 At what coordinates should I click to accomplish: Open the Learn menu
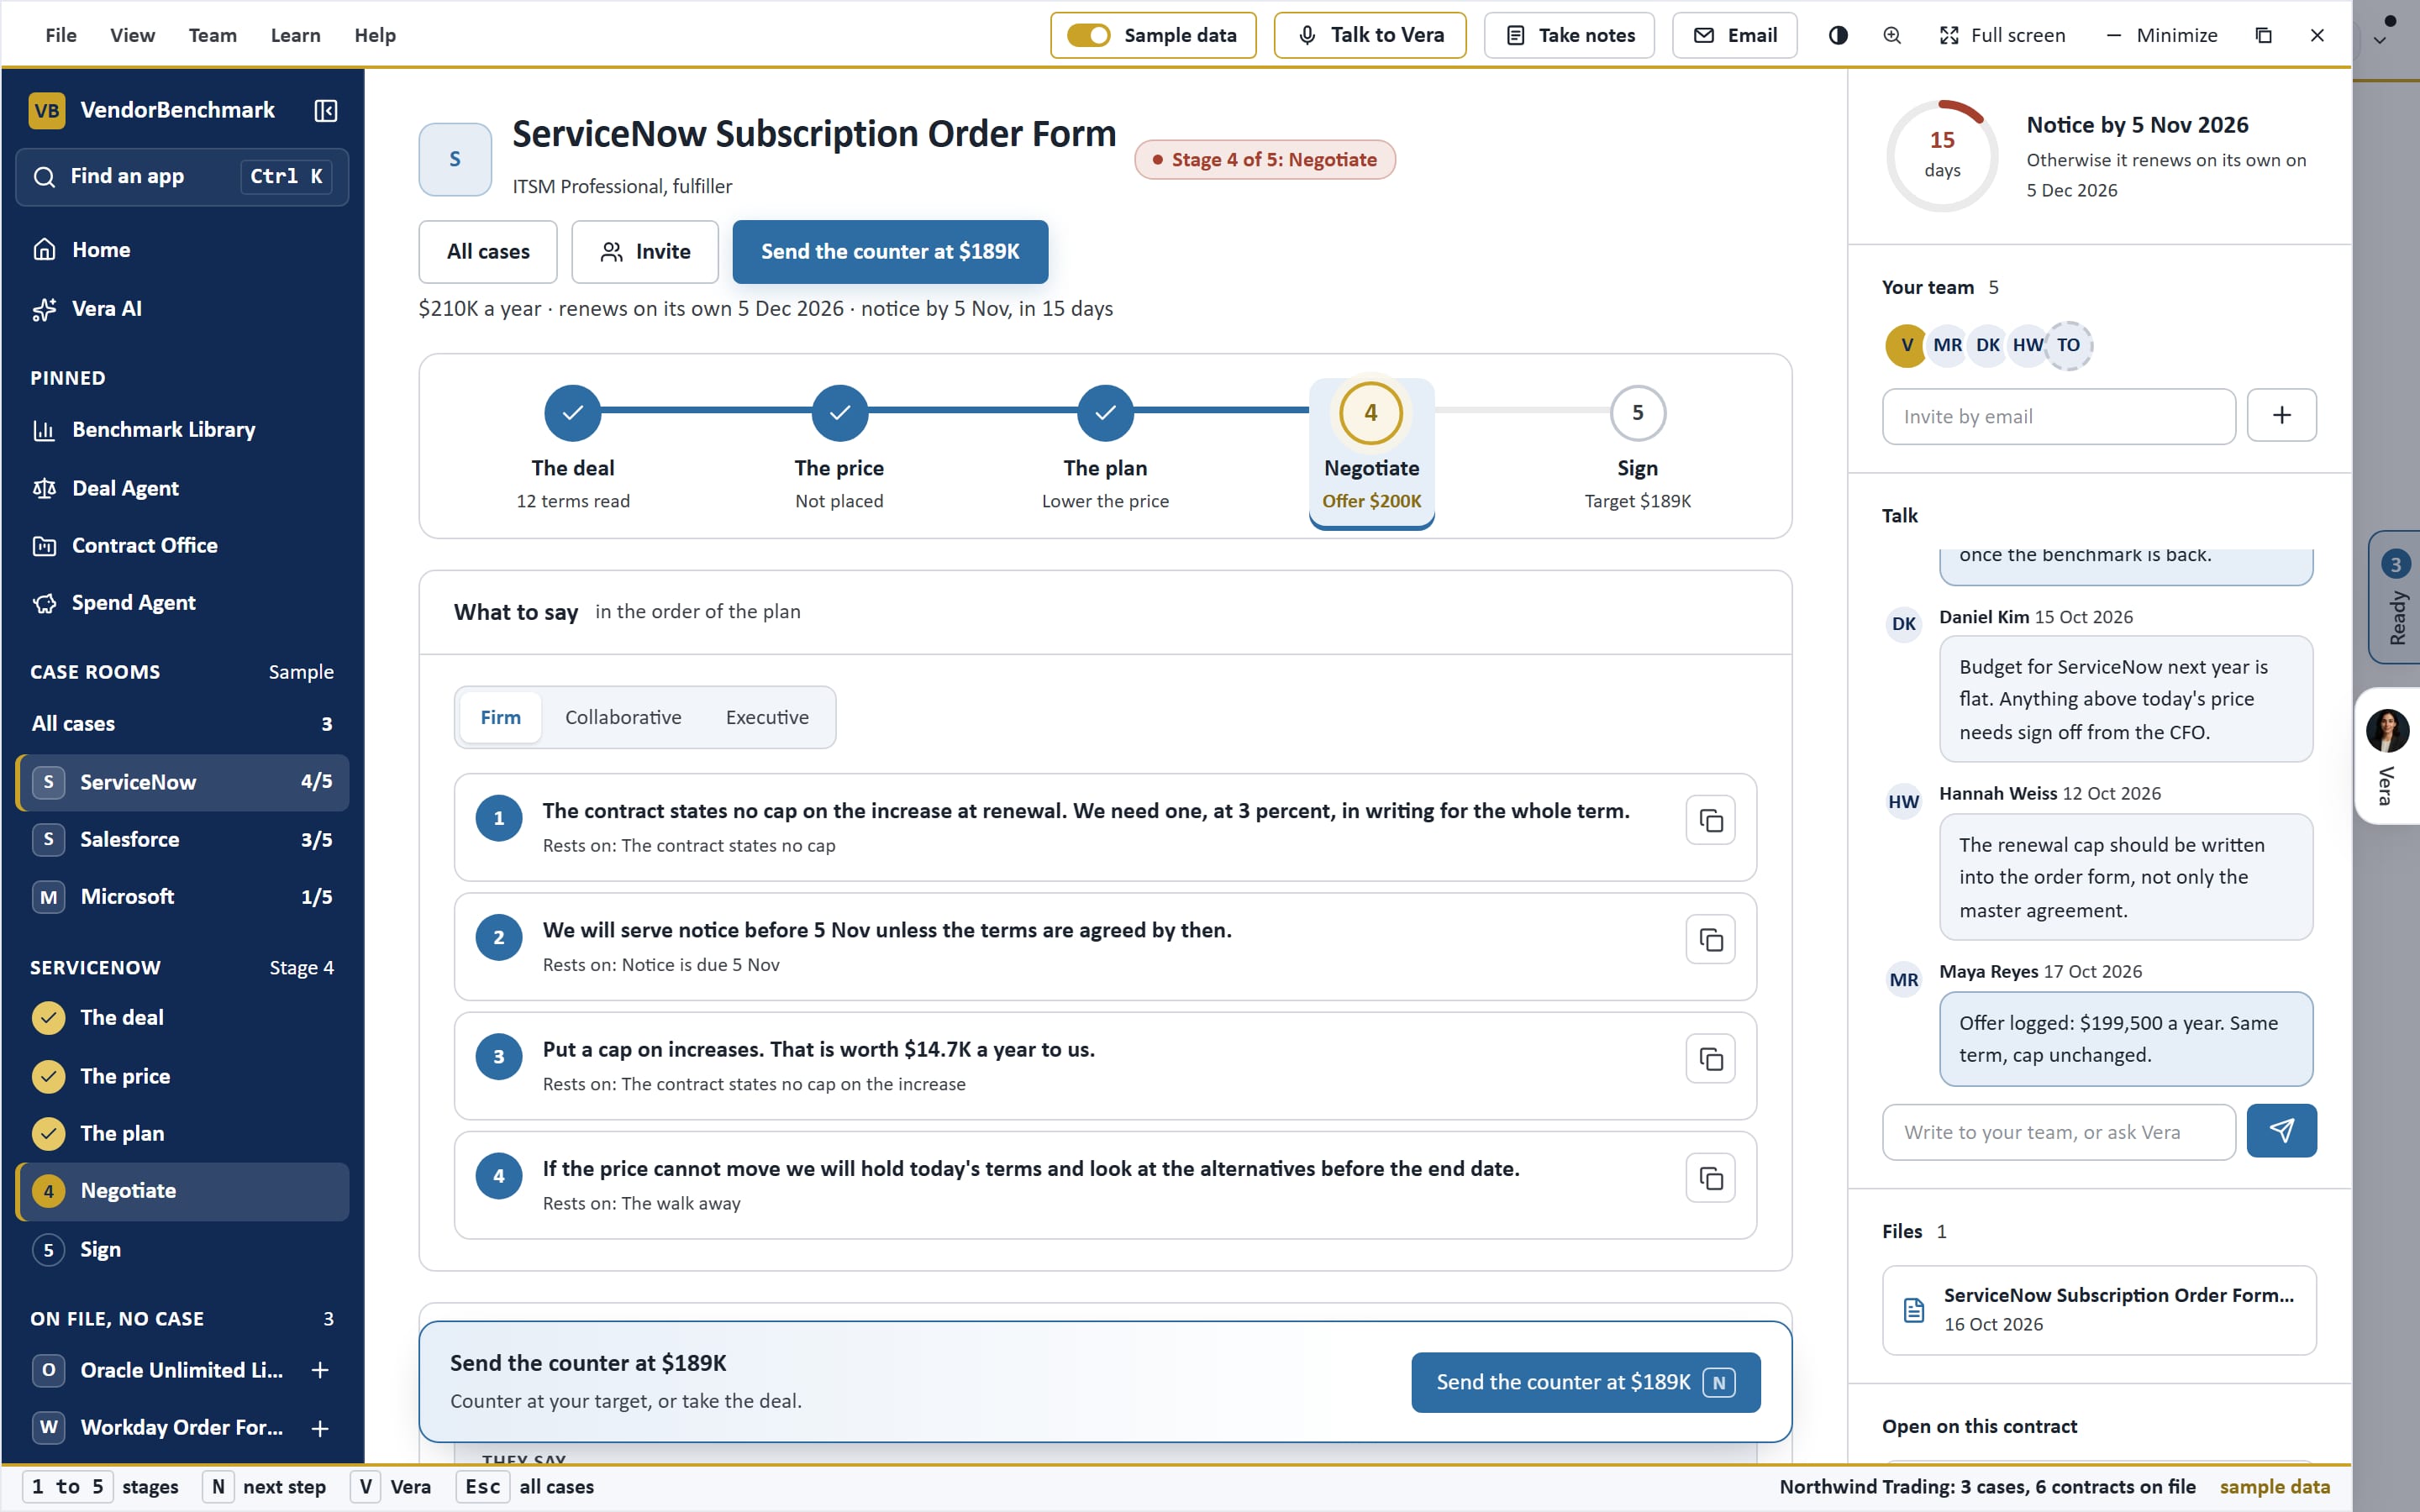295,35
